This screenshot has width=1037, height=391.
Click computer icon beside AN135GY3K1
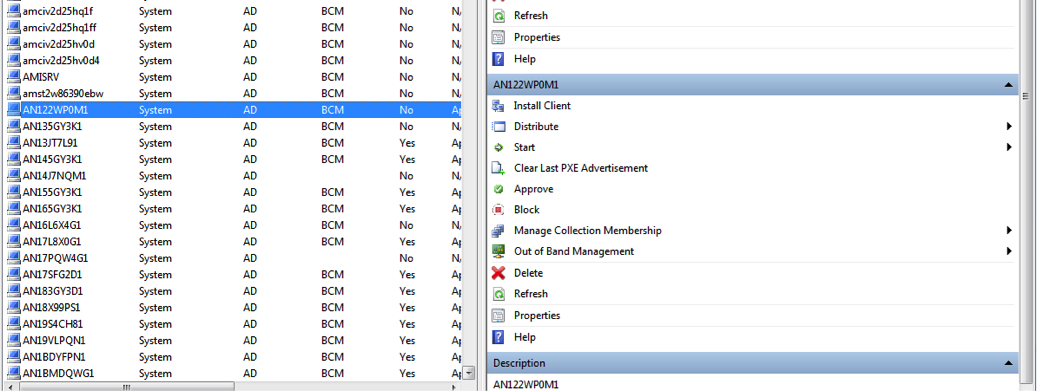point(13,126)
